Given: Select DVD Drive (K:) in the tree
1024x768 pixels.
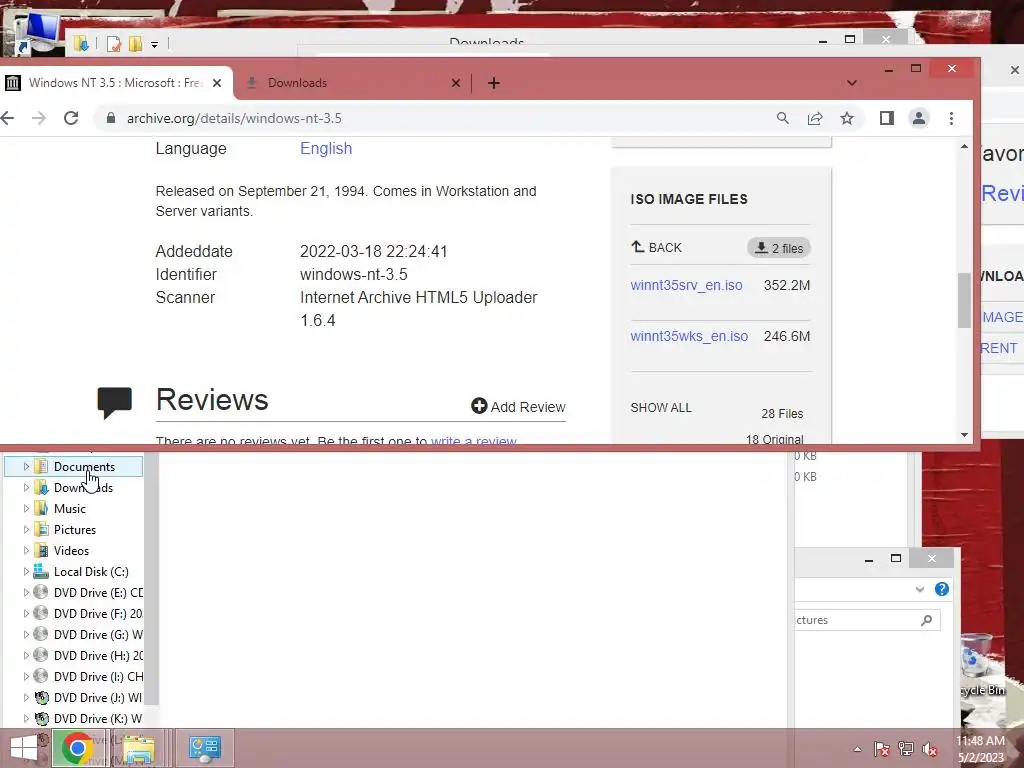Looking at the screenshot, I should [98, 718].
